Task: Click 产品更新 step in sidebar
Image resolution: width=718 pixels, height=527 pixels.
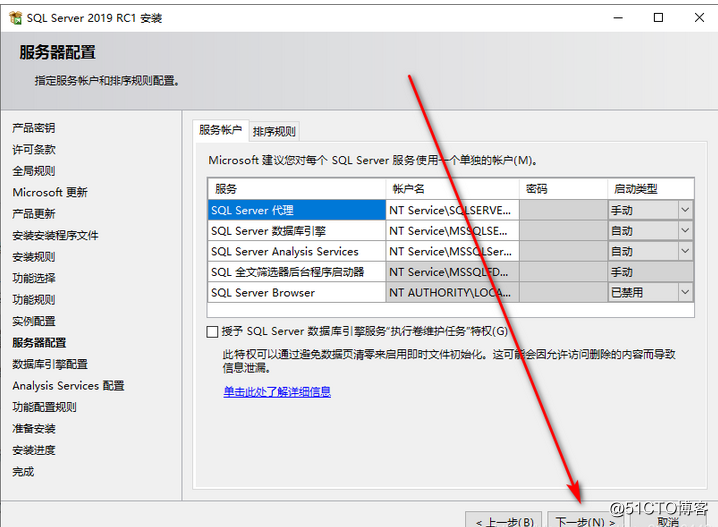Action: coord(34,214)
